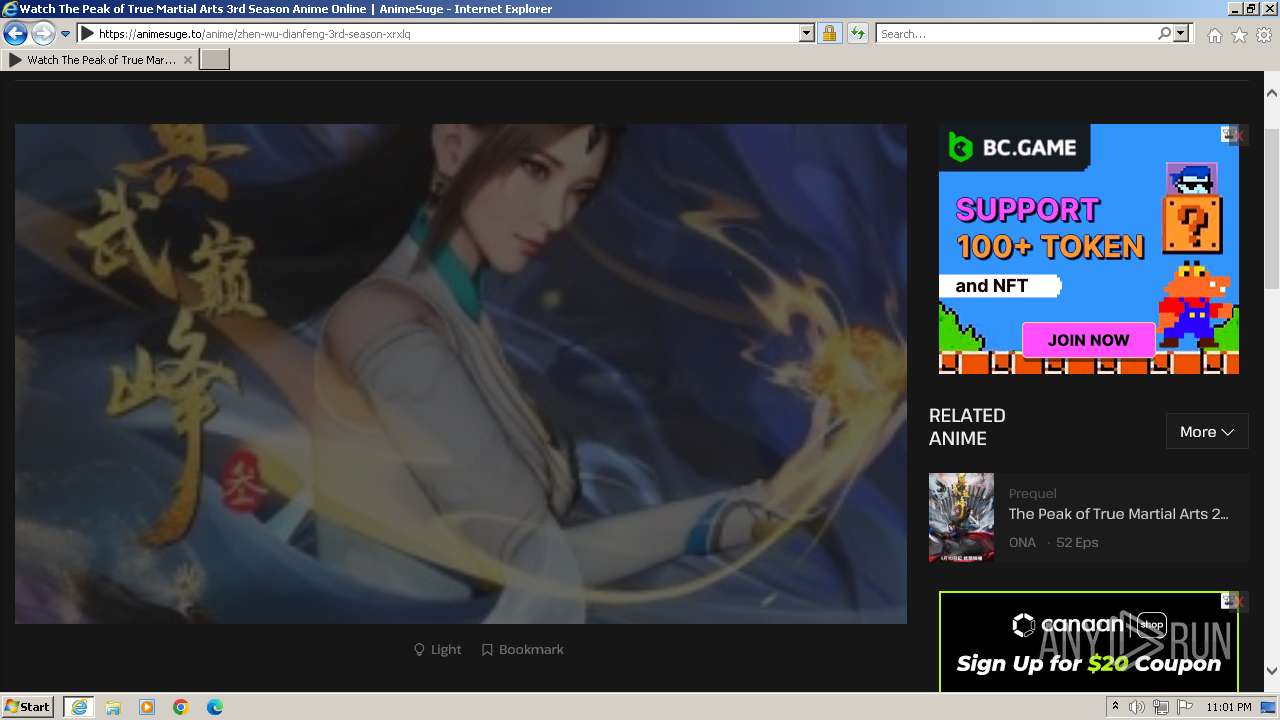Image resolution: width=1280 pixels, height=720 pixels.
Task: Open the Favorites star icon
Action: [1239, 35]
